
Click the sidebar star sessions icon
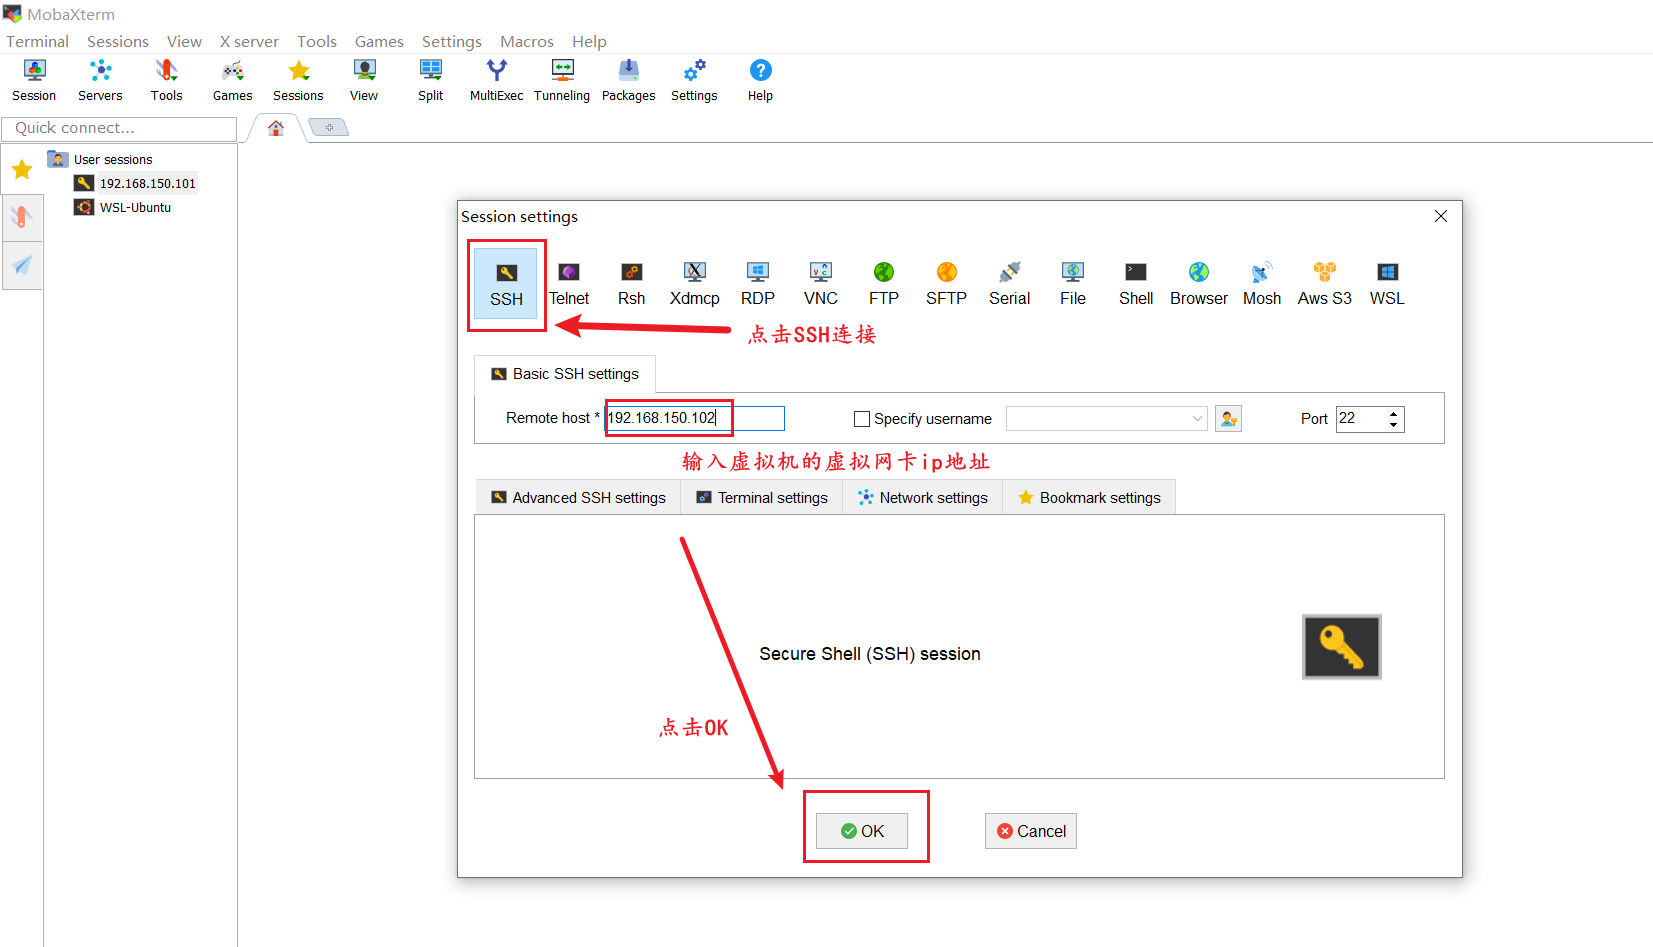[22, 169]
